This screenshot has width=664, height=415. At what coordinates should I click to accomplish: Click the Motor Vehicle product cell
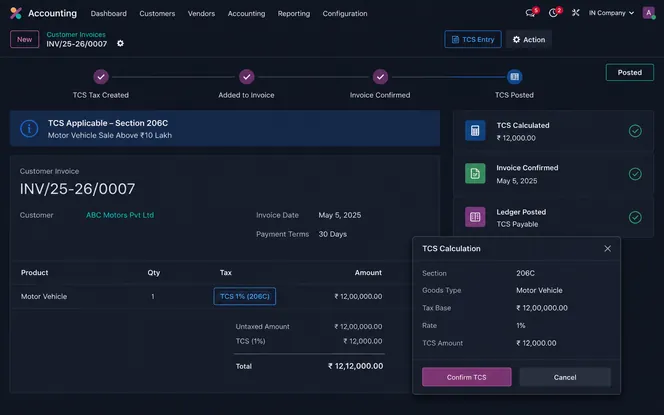tap(44, 296)
